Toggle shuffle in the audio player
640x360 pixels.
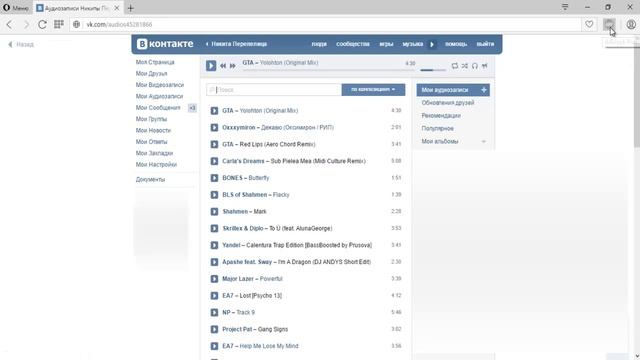(x=464, y=66)
